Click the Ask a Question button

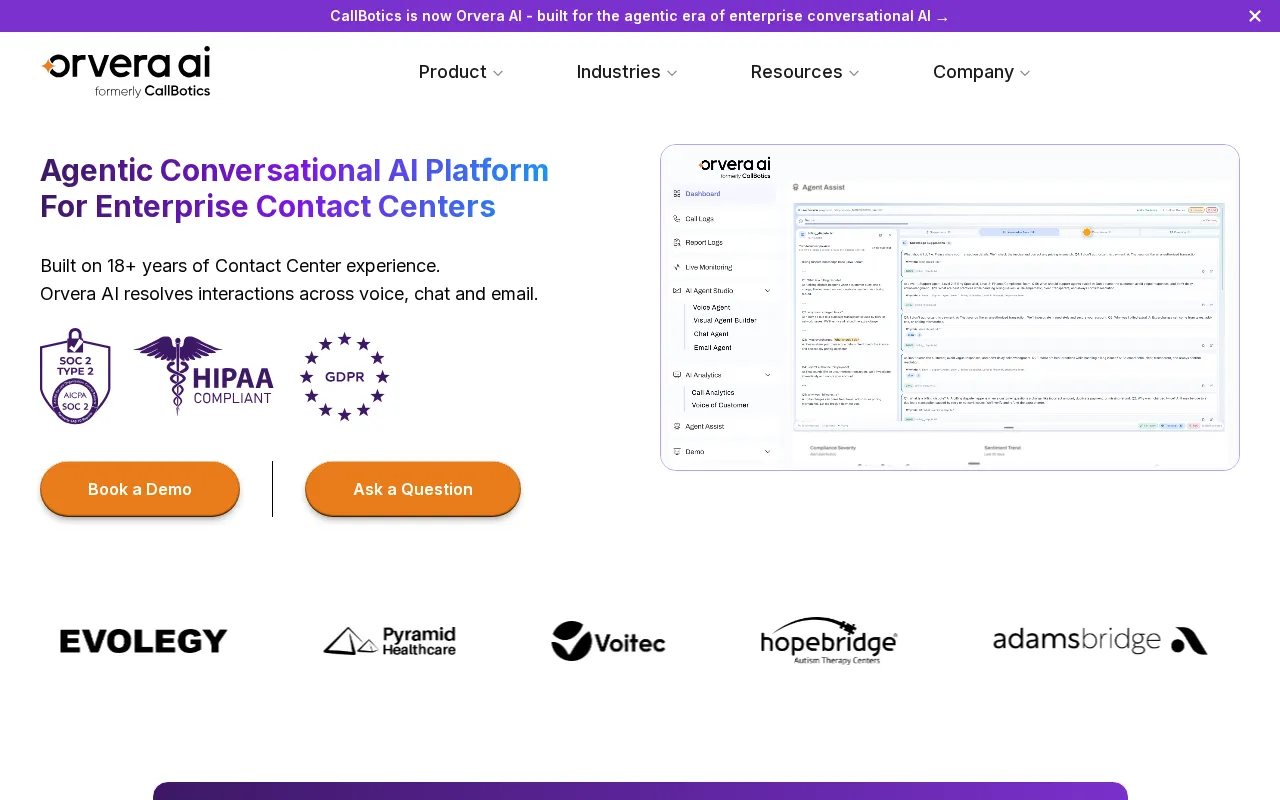(413, 489)
